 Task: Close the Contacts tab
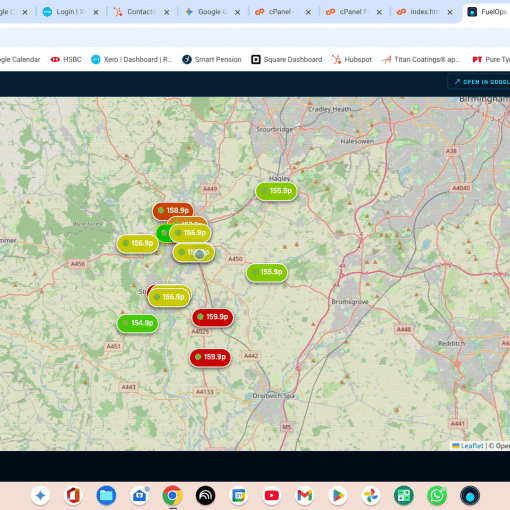point(167,12)
